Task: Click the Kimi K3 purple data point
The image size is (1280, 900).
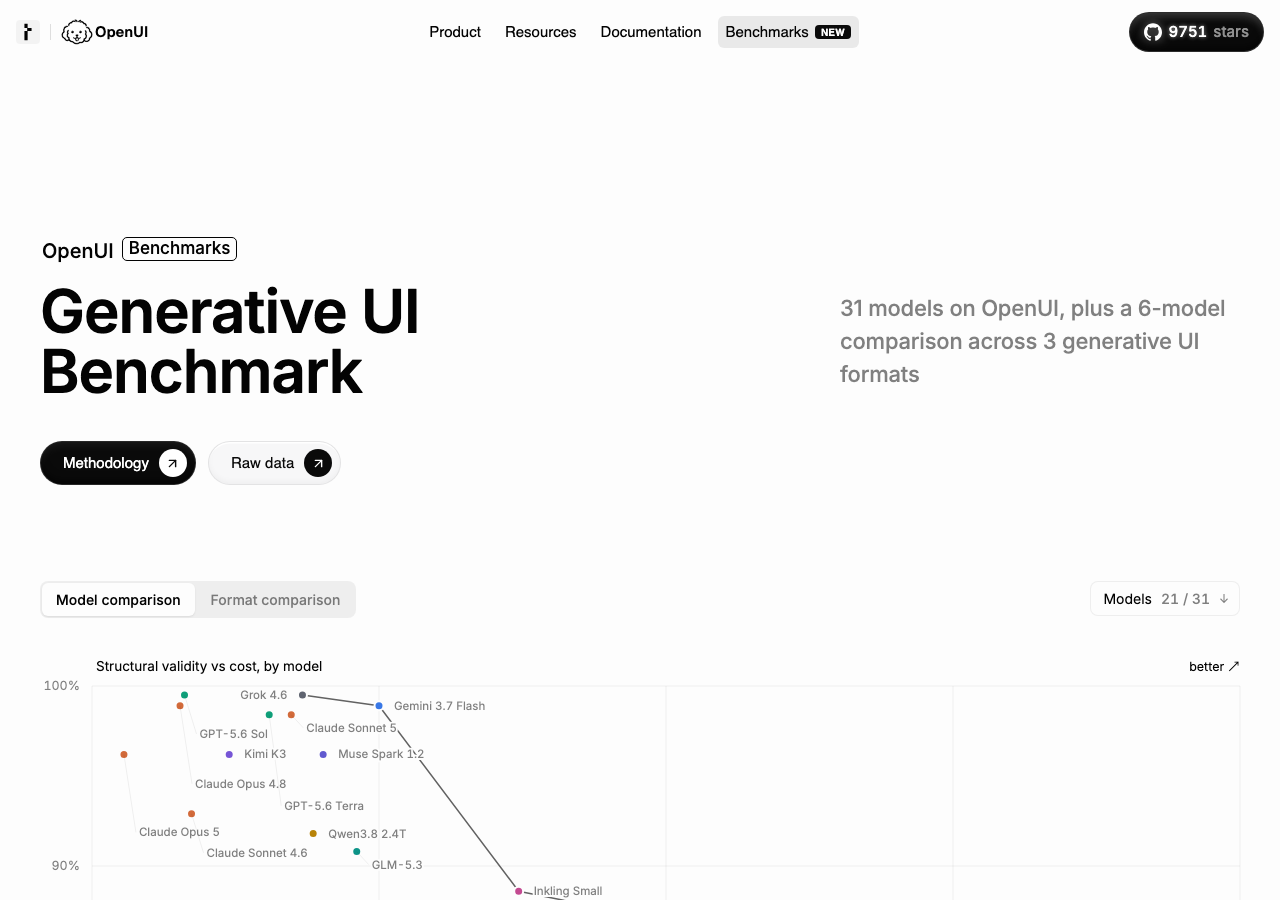Action: pos(229,754)
